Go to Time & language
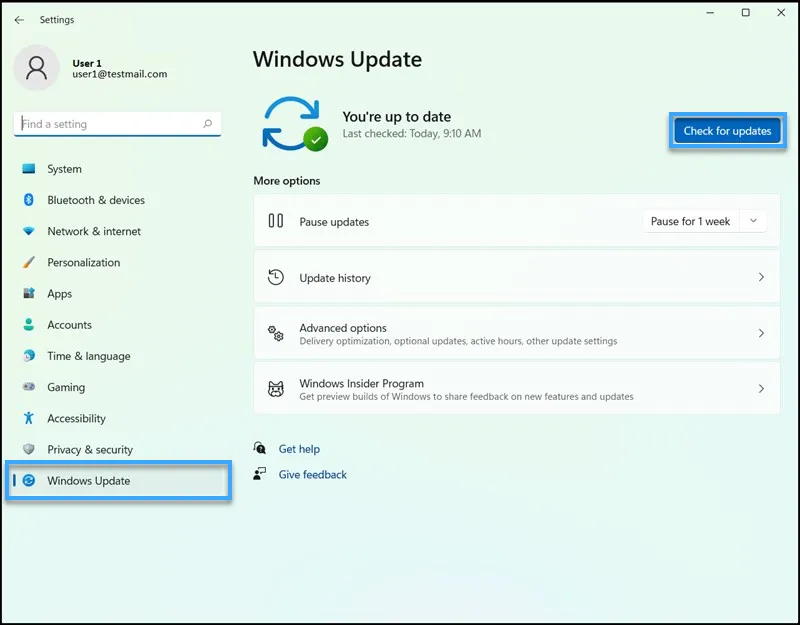 pos(118,356)
